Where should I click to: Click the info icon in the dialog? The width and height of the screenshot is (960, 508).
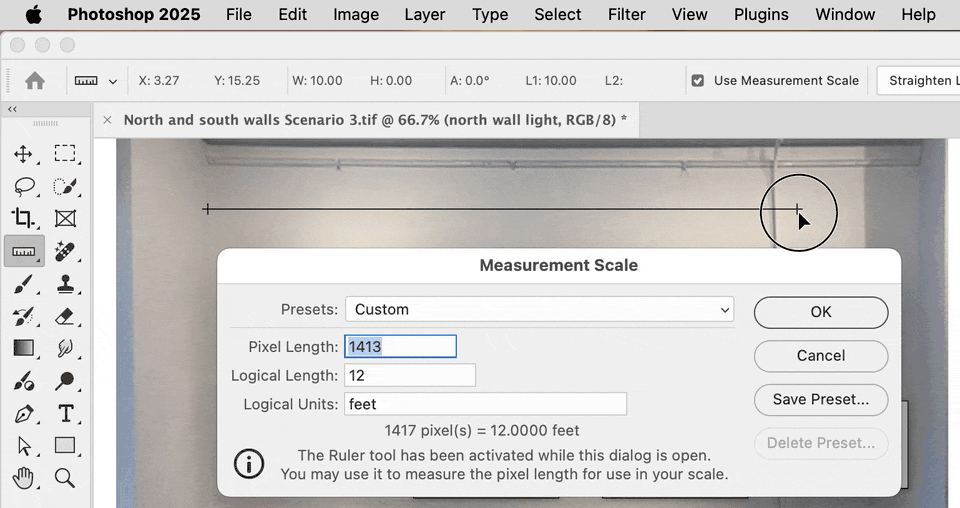[x=249, y=463]
